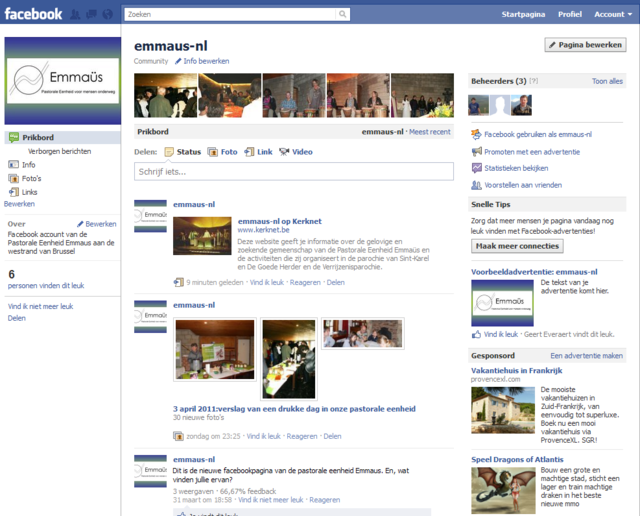The width and height of the screenshot is (640, 516).
Task: Click Een advertentie maken link
Action: pos(587,356)
